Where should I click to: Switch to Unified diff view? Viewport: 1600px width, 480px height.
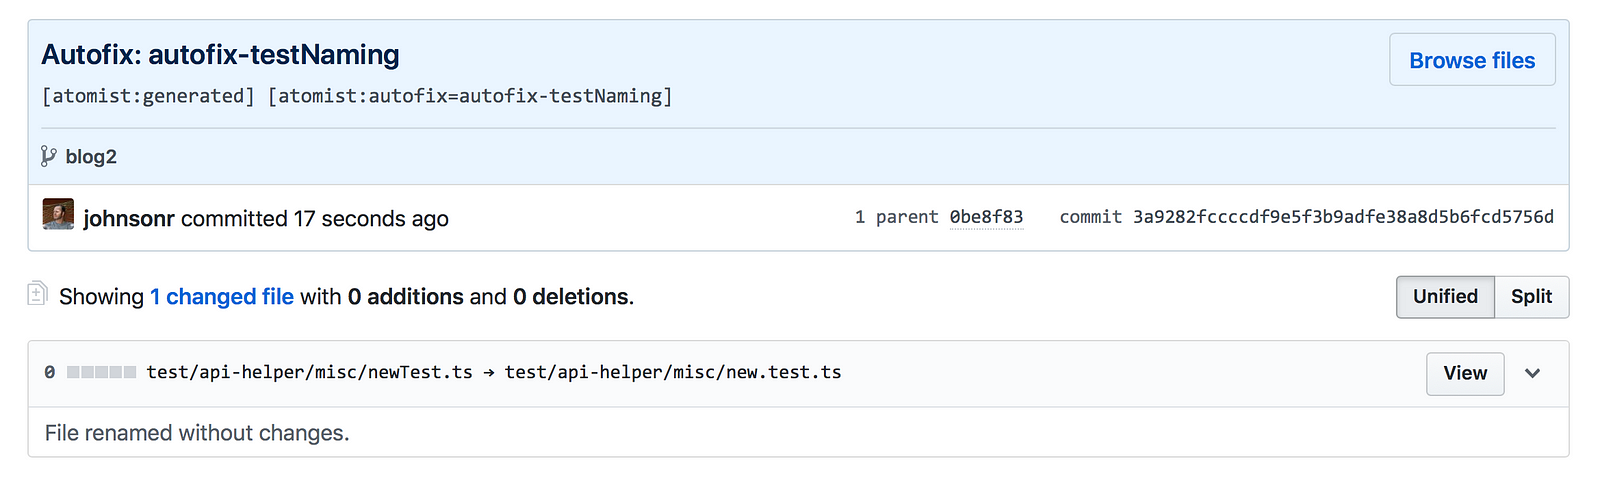tap(1445, 297)
